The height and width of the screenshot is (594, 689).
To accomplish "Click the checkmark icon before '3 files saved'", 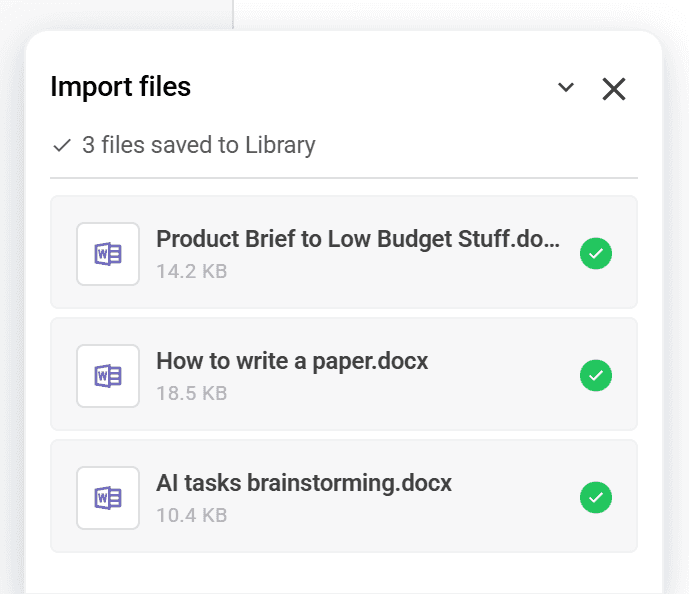I will tap(62, 146).
